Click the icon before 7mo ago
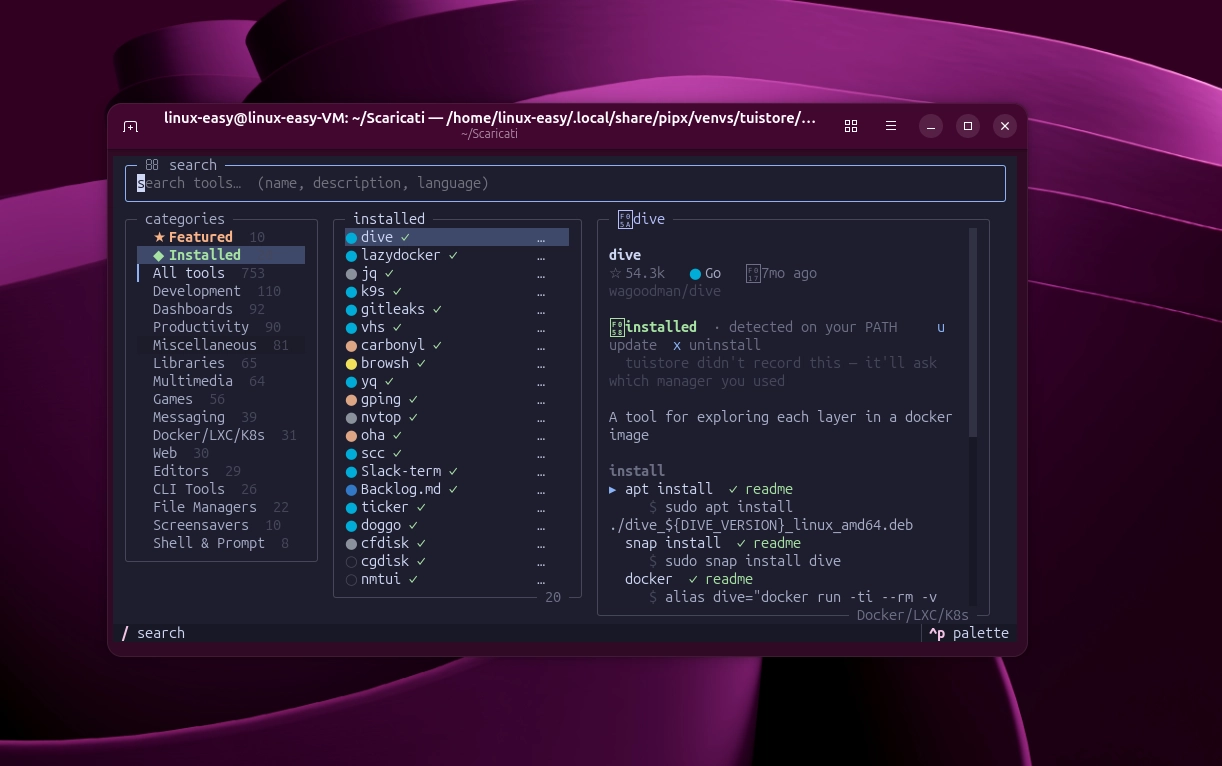Screen dimensions: 1222x766 753,273
